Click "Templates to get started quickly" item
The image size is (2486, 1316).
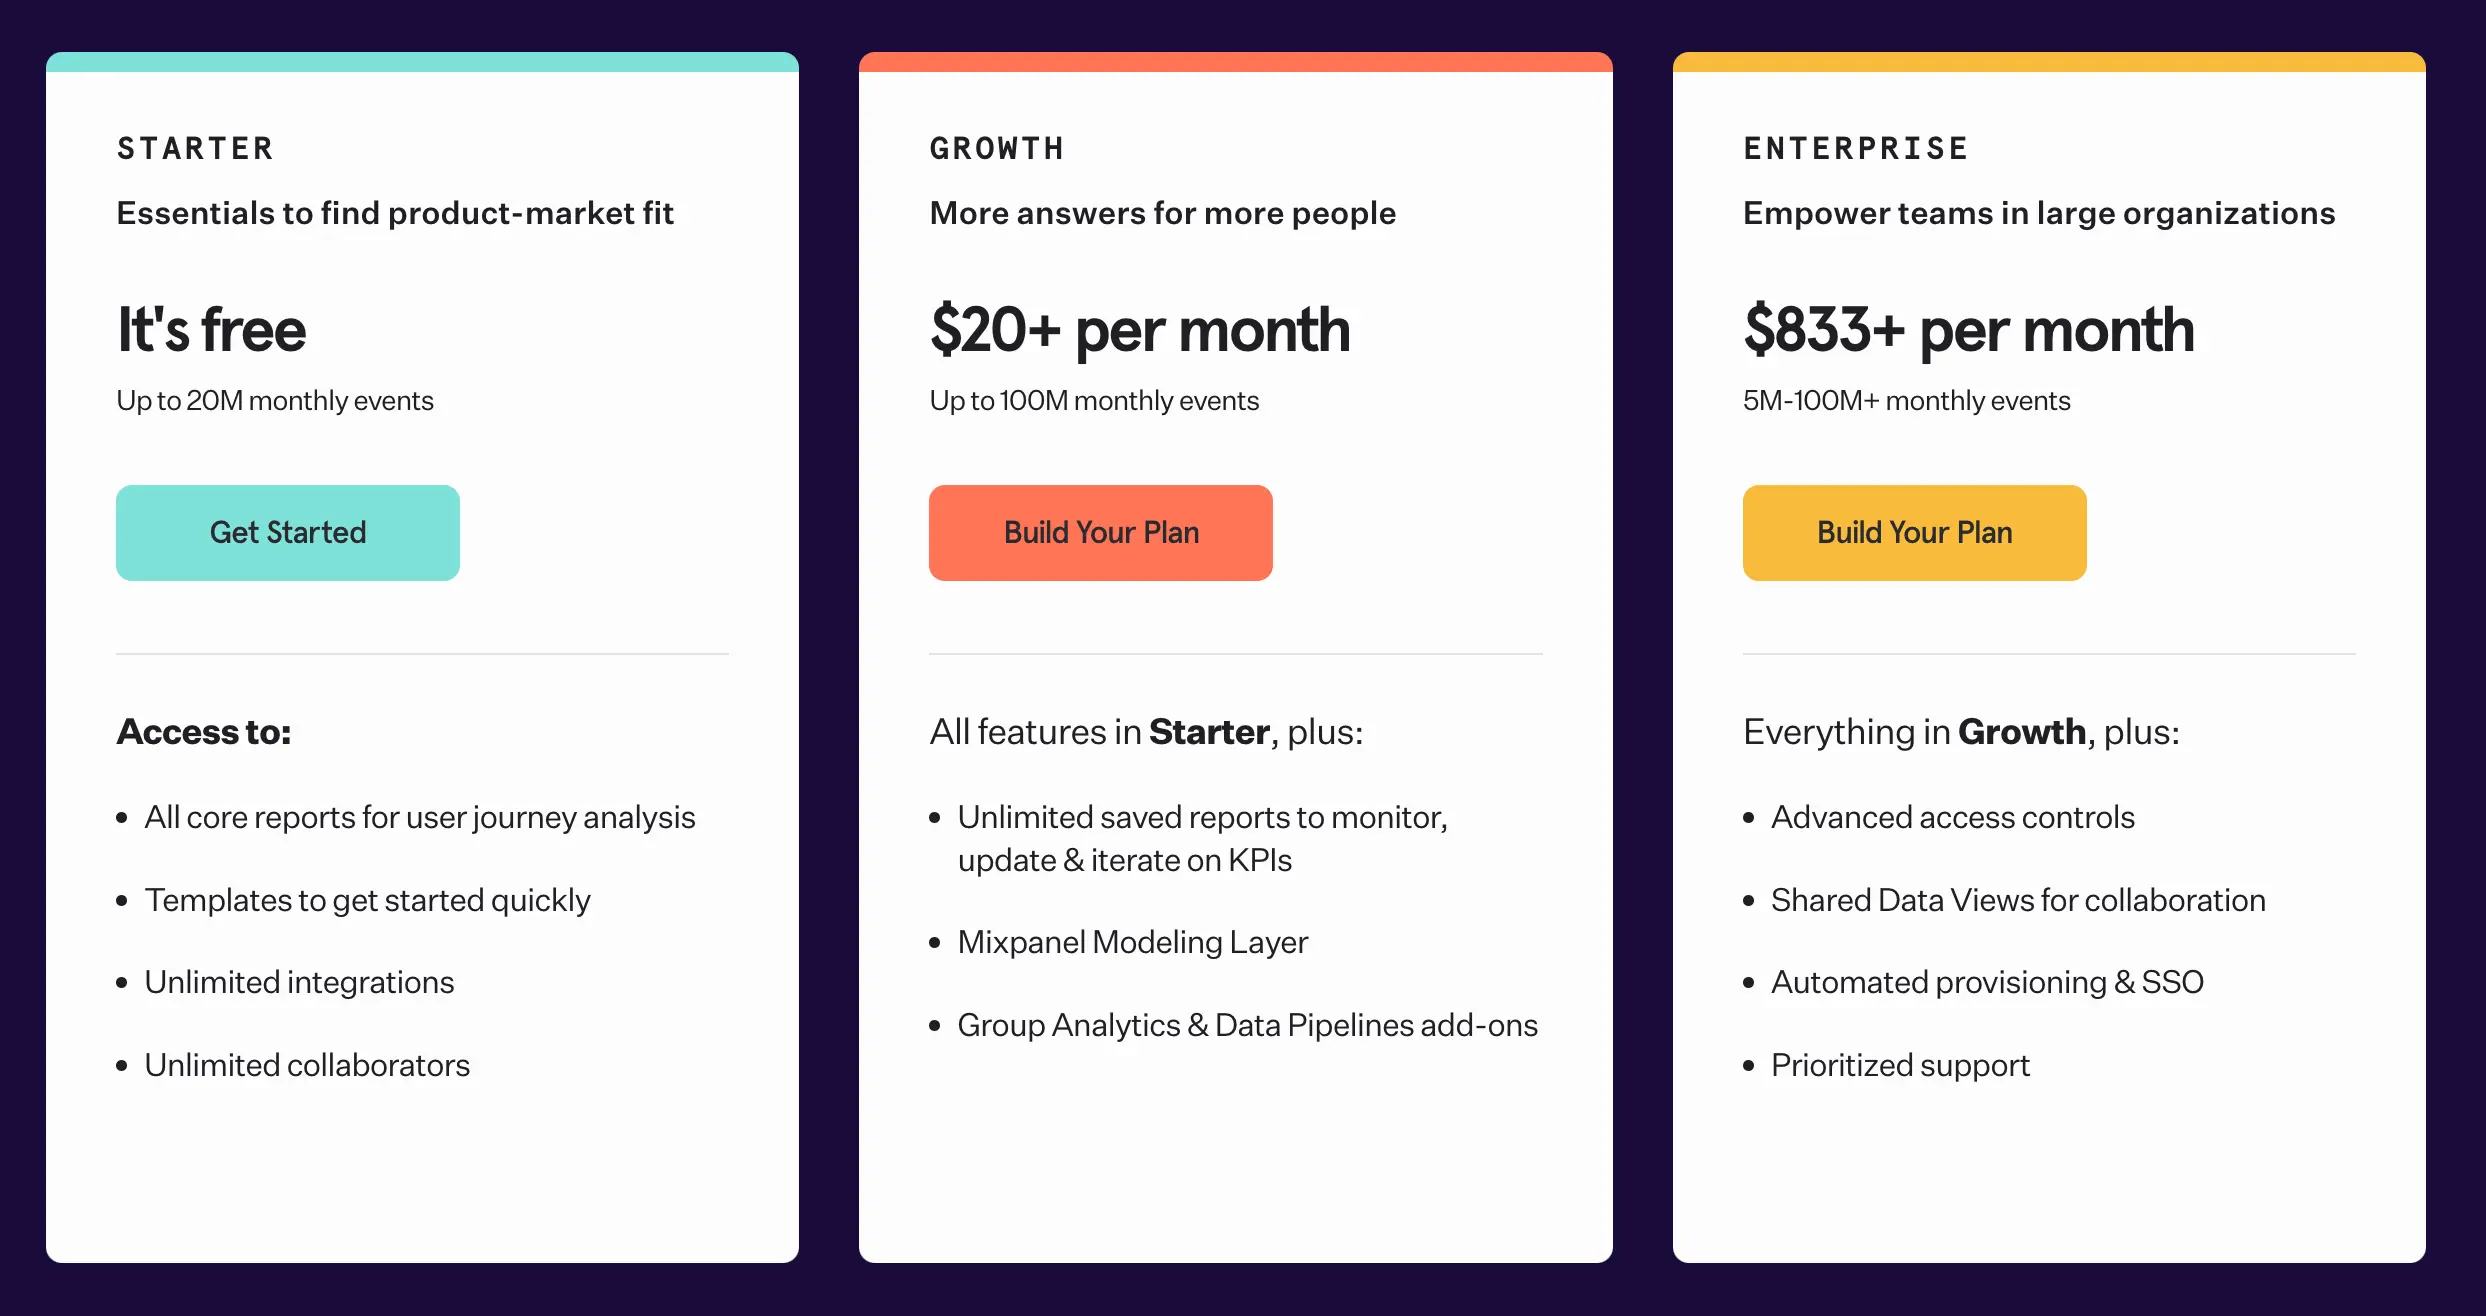click(367, 901)
